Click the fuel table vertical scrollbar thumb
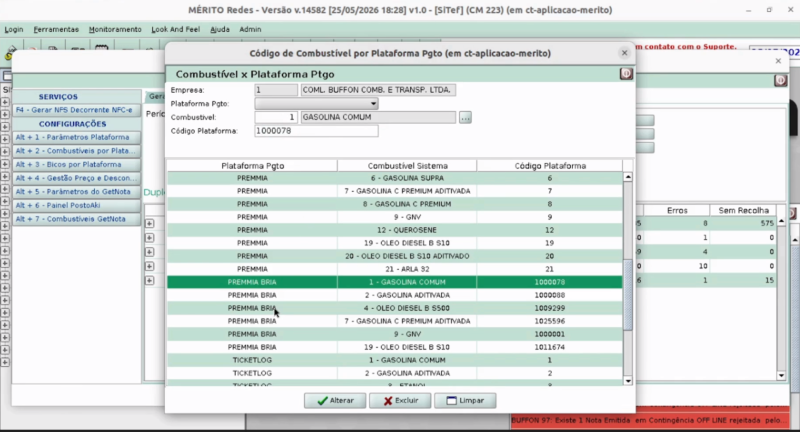 point(628,294)
